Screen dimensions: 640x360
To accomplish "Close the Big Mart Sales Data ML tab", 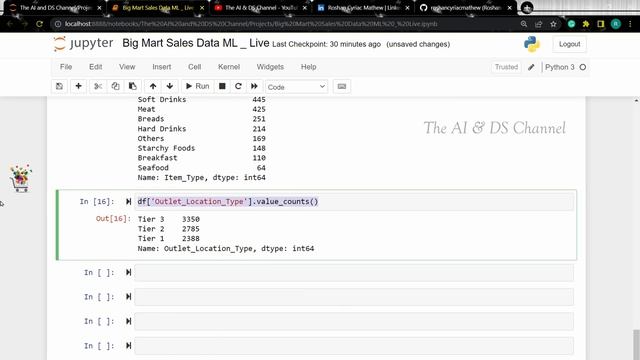I will (202, 8).
